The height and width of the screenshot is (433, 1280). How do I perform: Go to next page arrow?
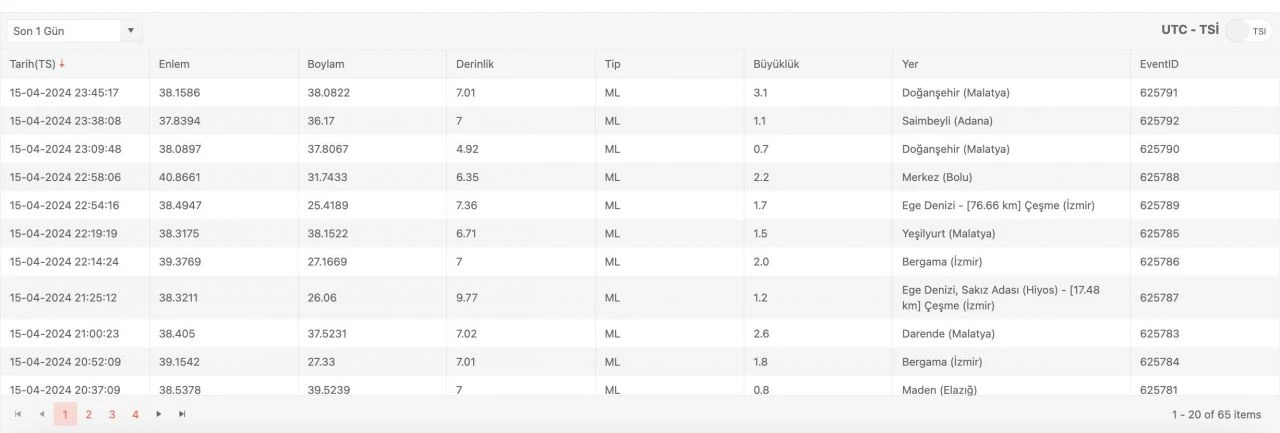click(x=158, y=414)
